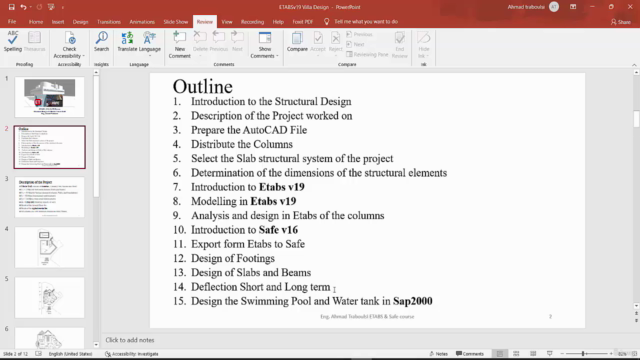Select slide 5 thumbnail

click(49, 298)
